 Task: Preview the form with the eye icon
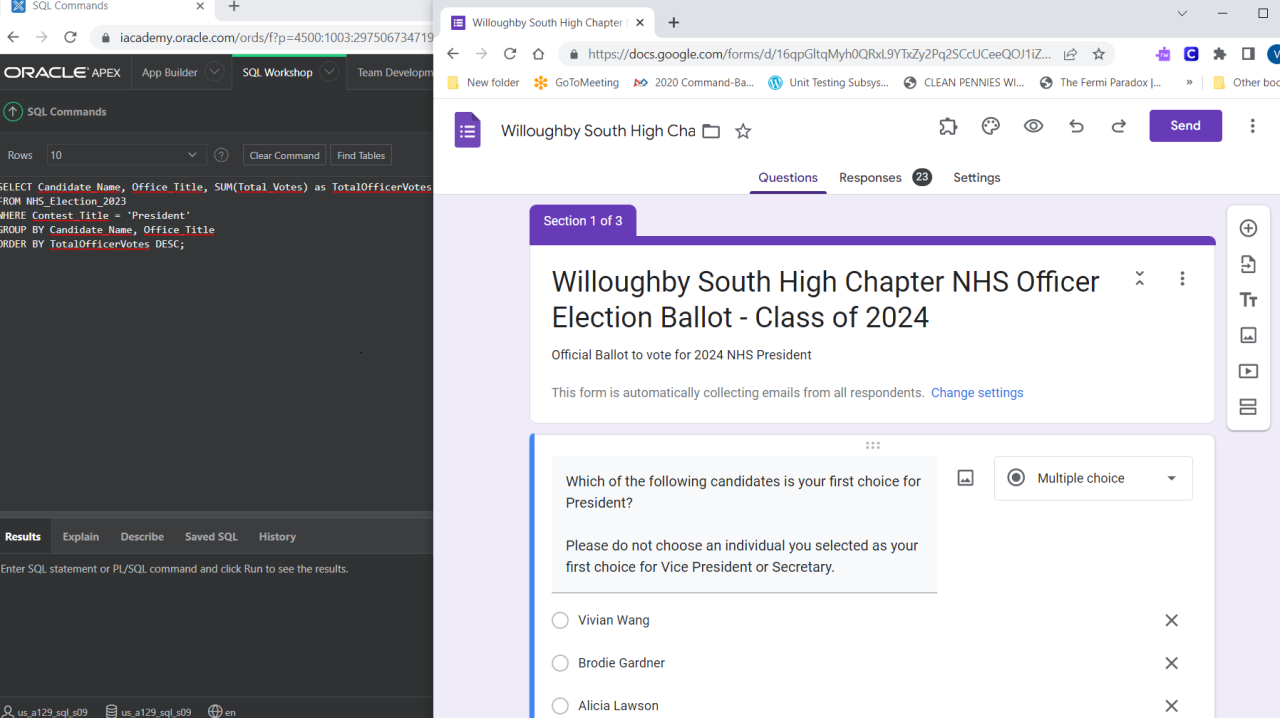click(x=1034, y=126)
